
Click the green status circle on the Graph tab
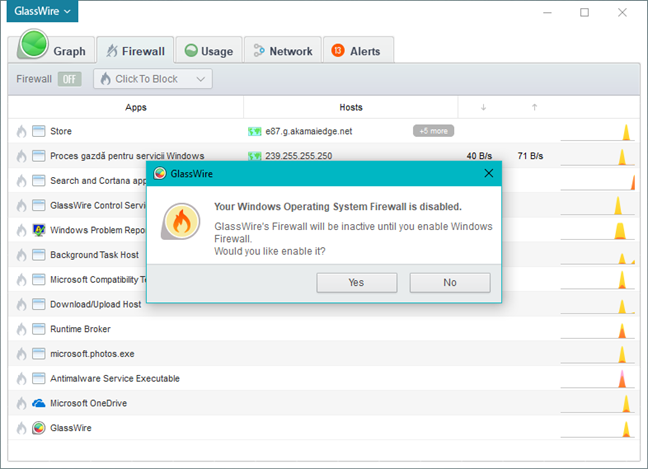tap(33, 44)
